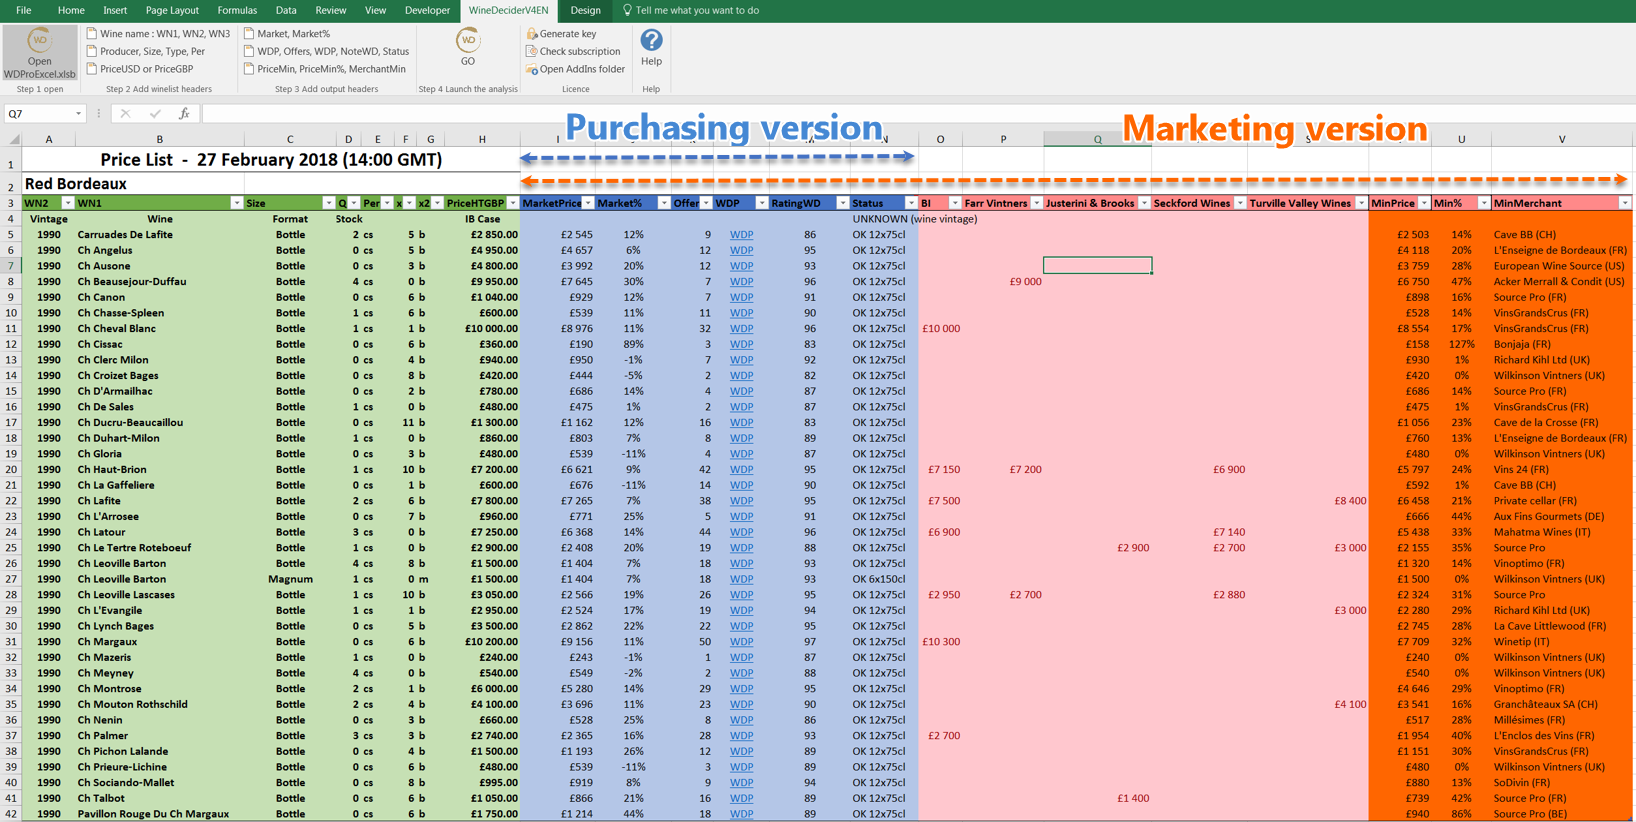Open the WN1 column filter dropdown
The image size is (1636, 822).
[236, 203]
